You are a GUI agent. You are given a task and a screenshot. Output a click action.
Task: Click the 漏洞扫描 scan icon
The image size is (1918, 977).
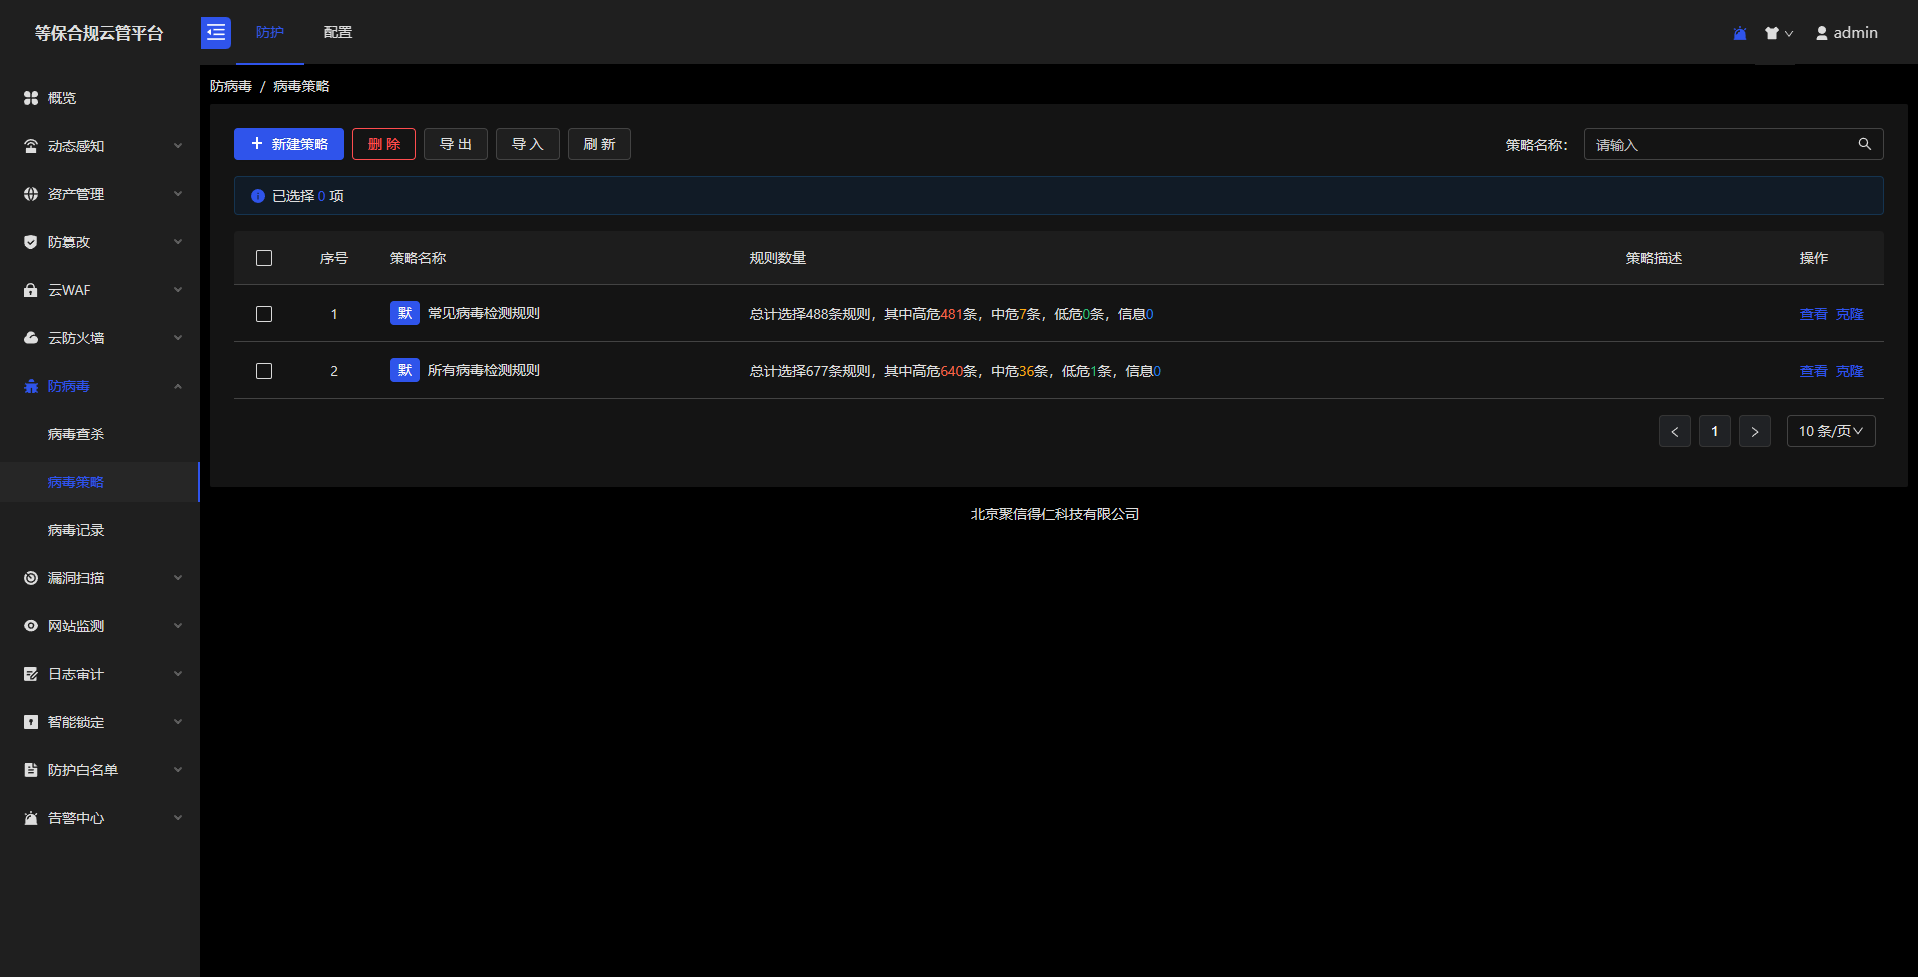[31, 578]
